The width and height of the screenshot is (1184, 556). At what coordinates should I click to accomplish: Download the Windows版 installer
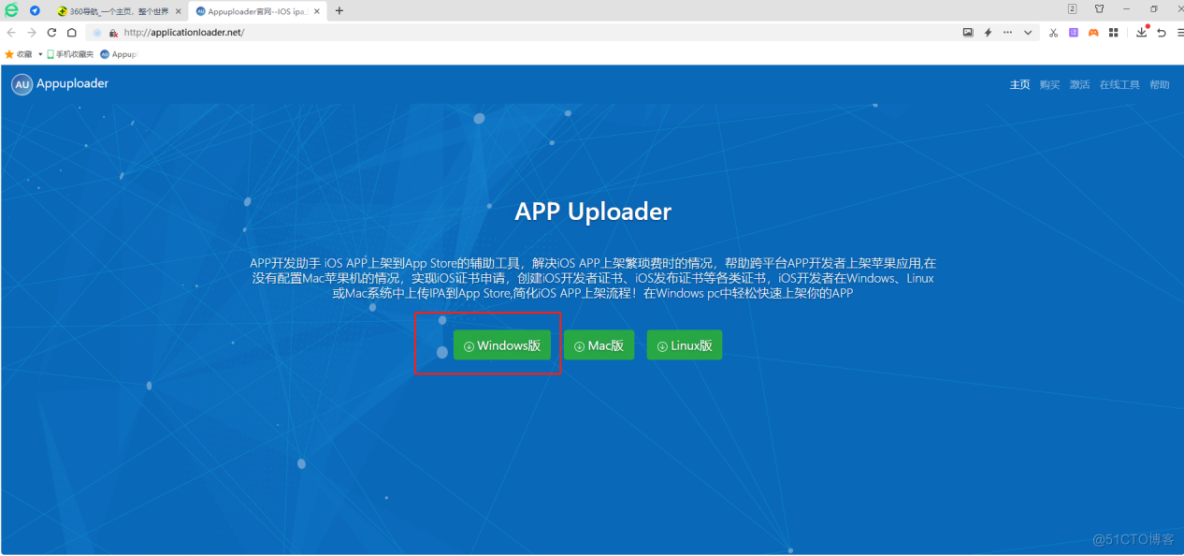pyautogui.click(x=502, y=345)
